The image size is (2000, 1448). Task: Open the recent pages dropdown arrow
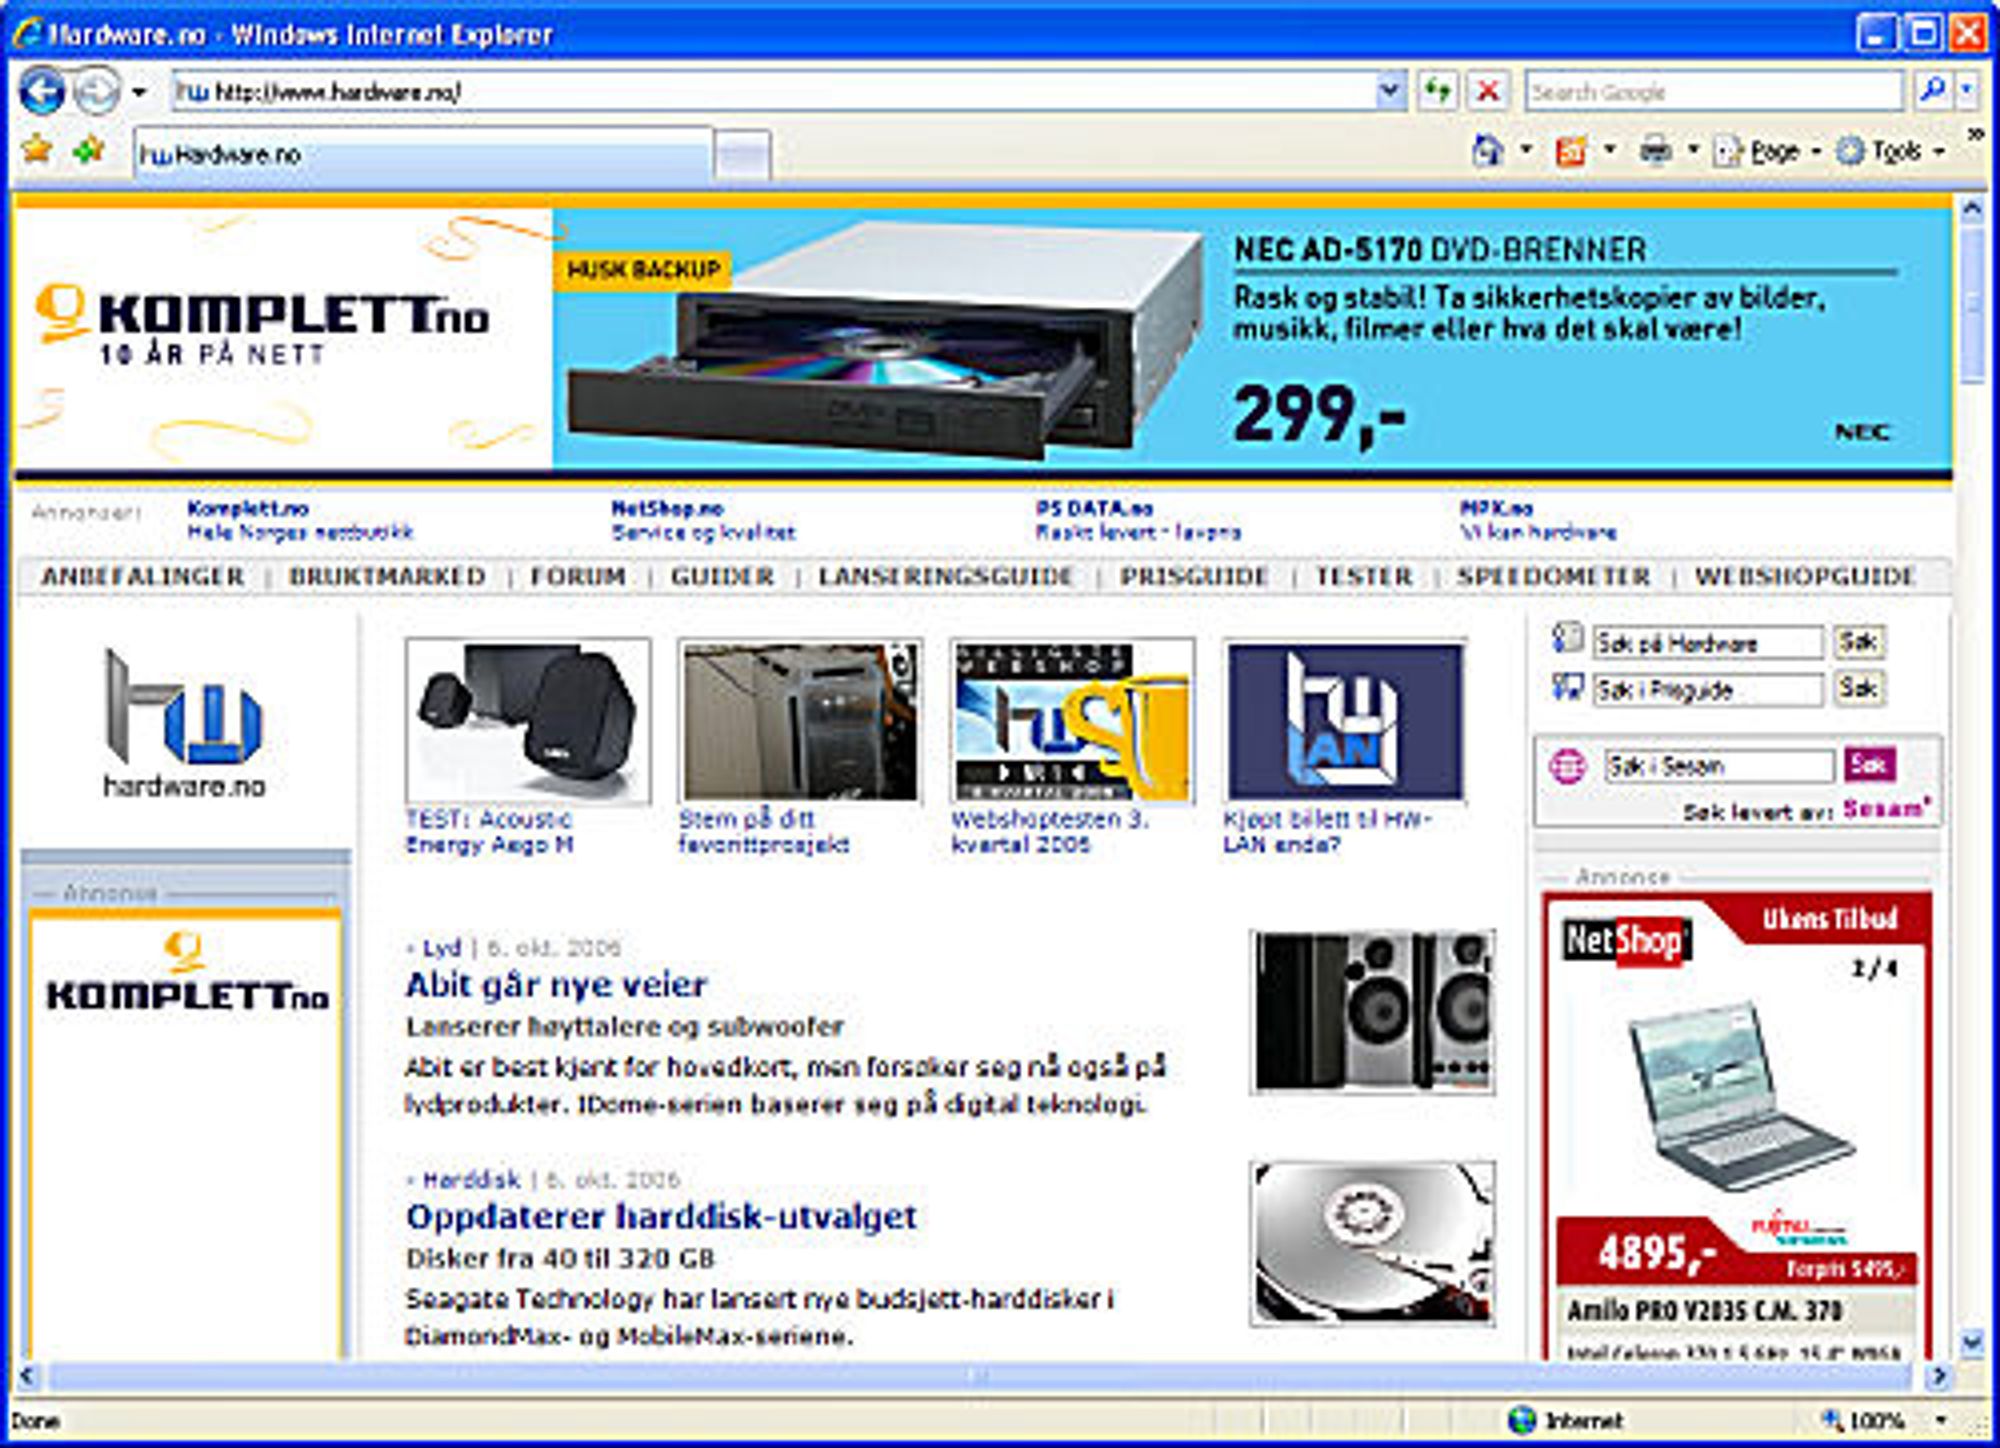139,93
